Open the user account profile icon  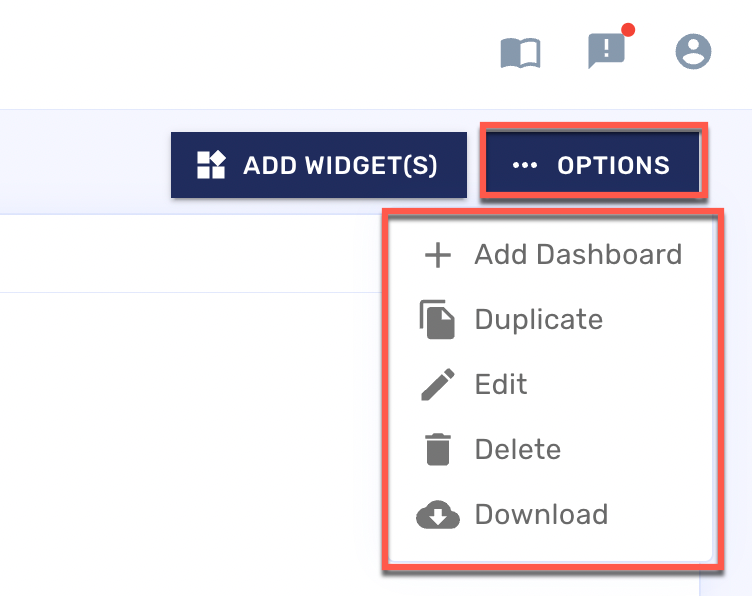click(693, 51)
